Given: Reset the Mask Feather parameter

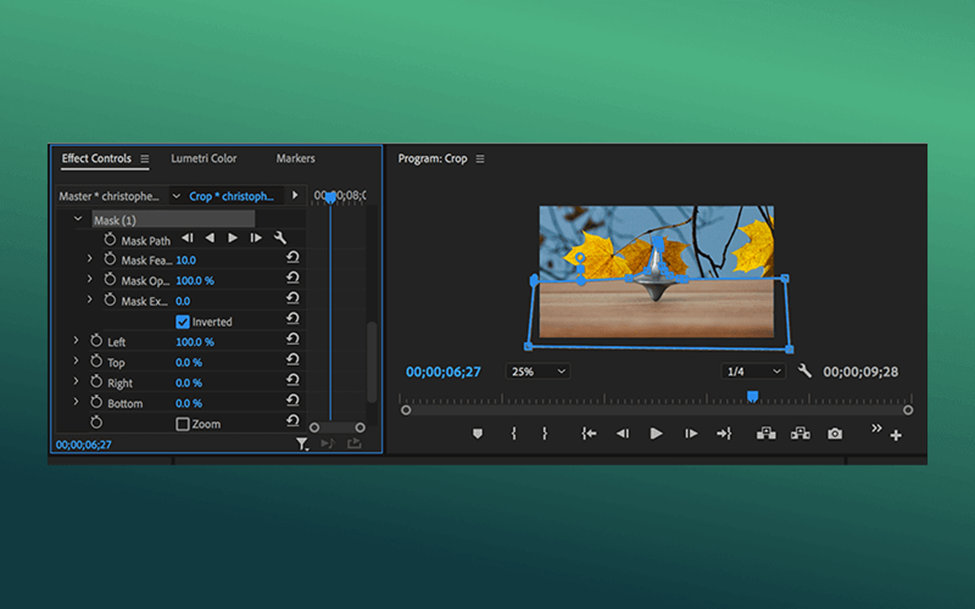Looking at the screenshot, I should pos(292,258).
